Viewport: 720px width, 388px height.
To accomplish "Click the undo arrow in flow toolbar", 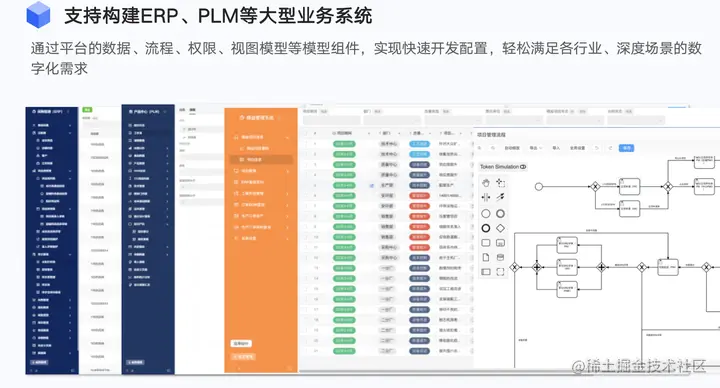I will click(x=597, y=148).
